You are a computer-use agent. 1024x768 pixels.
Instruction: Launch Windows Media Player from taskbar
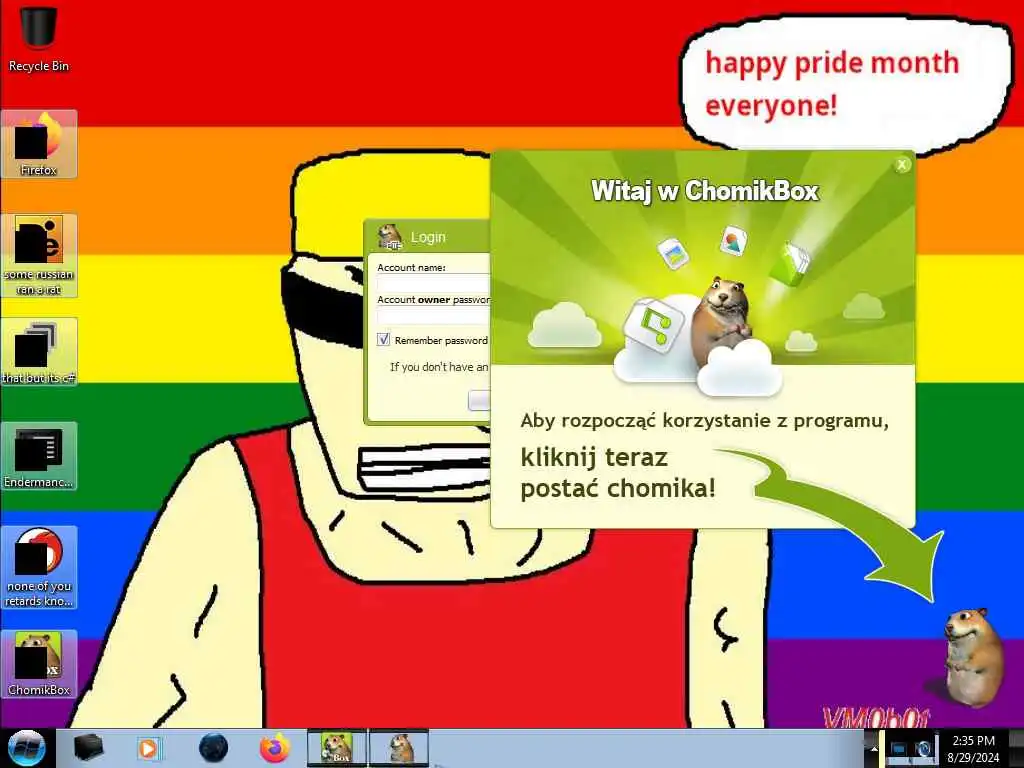click(x=149, y=748)
